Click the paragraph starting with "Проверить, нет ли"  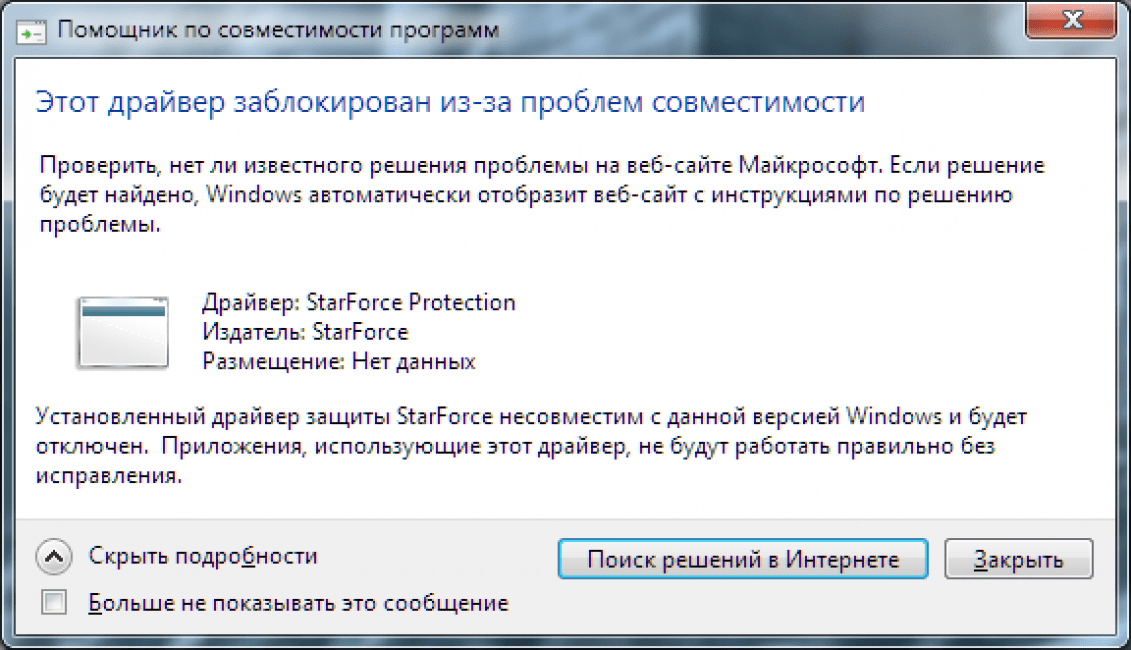click(542, 195)
